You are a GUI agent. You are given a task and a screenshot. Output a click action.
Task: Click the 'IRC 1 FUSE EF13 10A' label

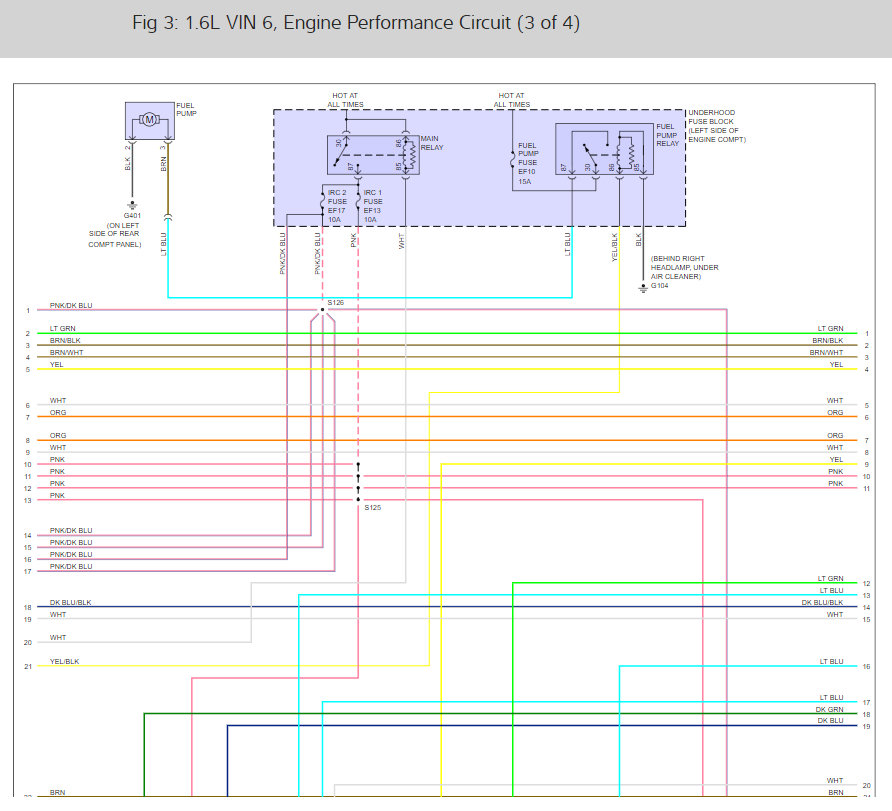(373, 206)
